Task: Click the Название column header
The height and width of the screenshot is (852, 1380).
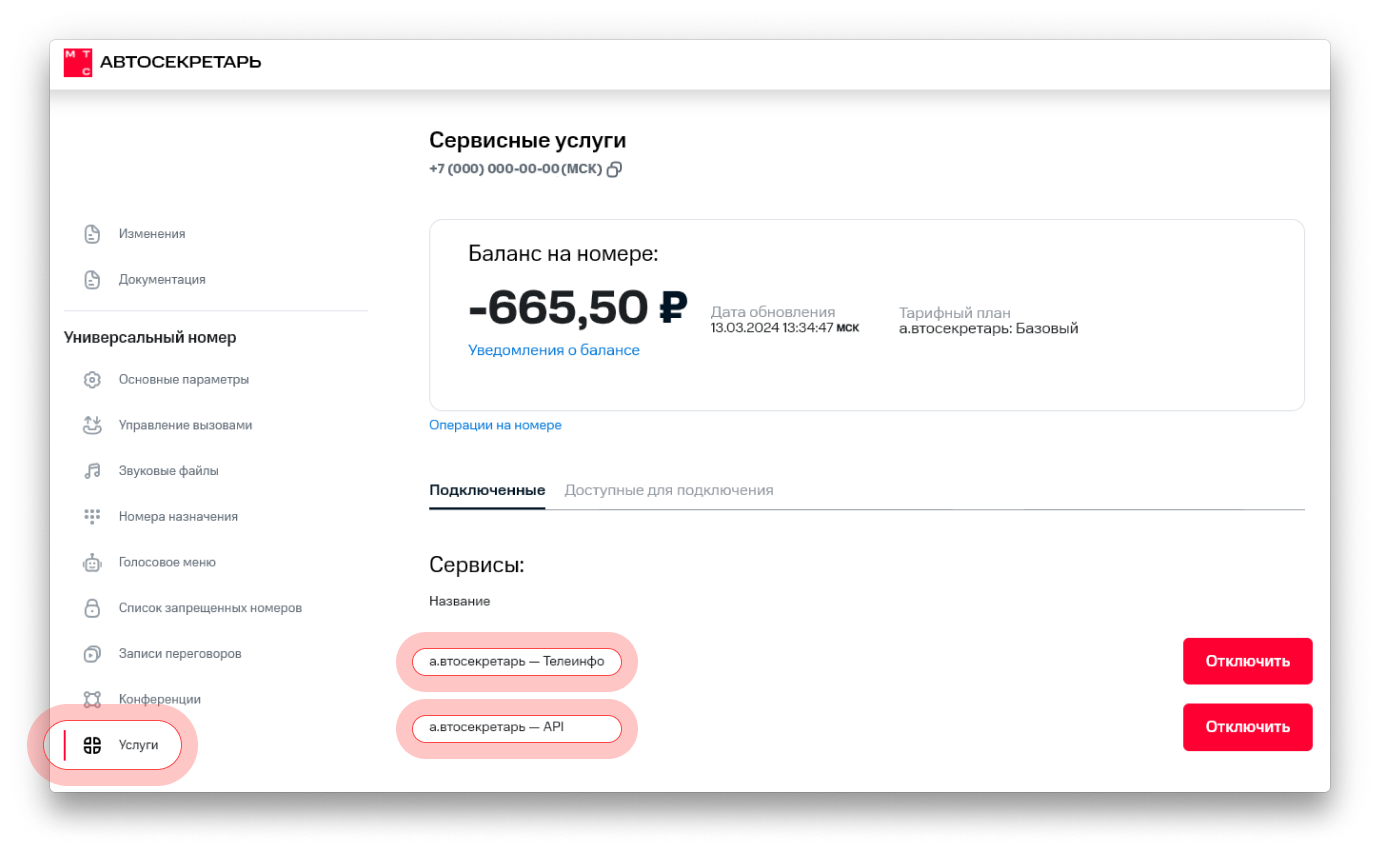Action: coord(460,601)
